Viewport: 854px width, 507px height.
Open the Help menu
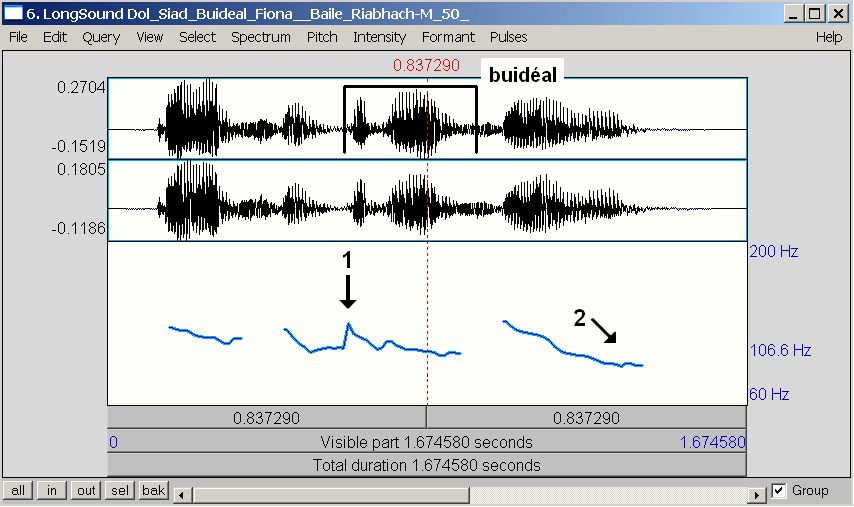(829, 37)
